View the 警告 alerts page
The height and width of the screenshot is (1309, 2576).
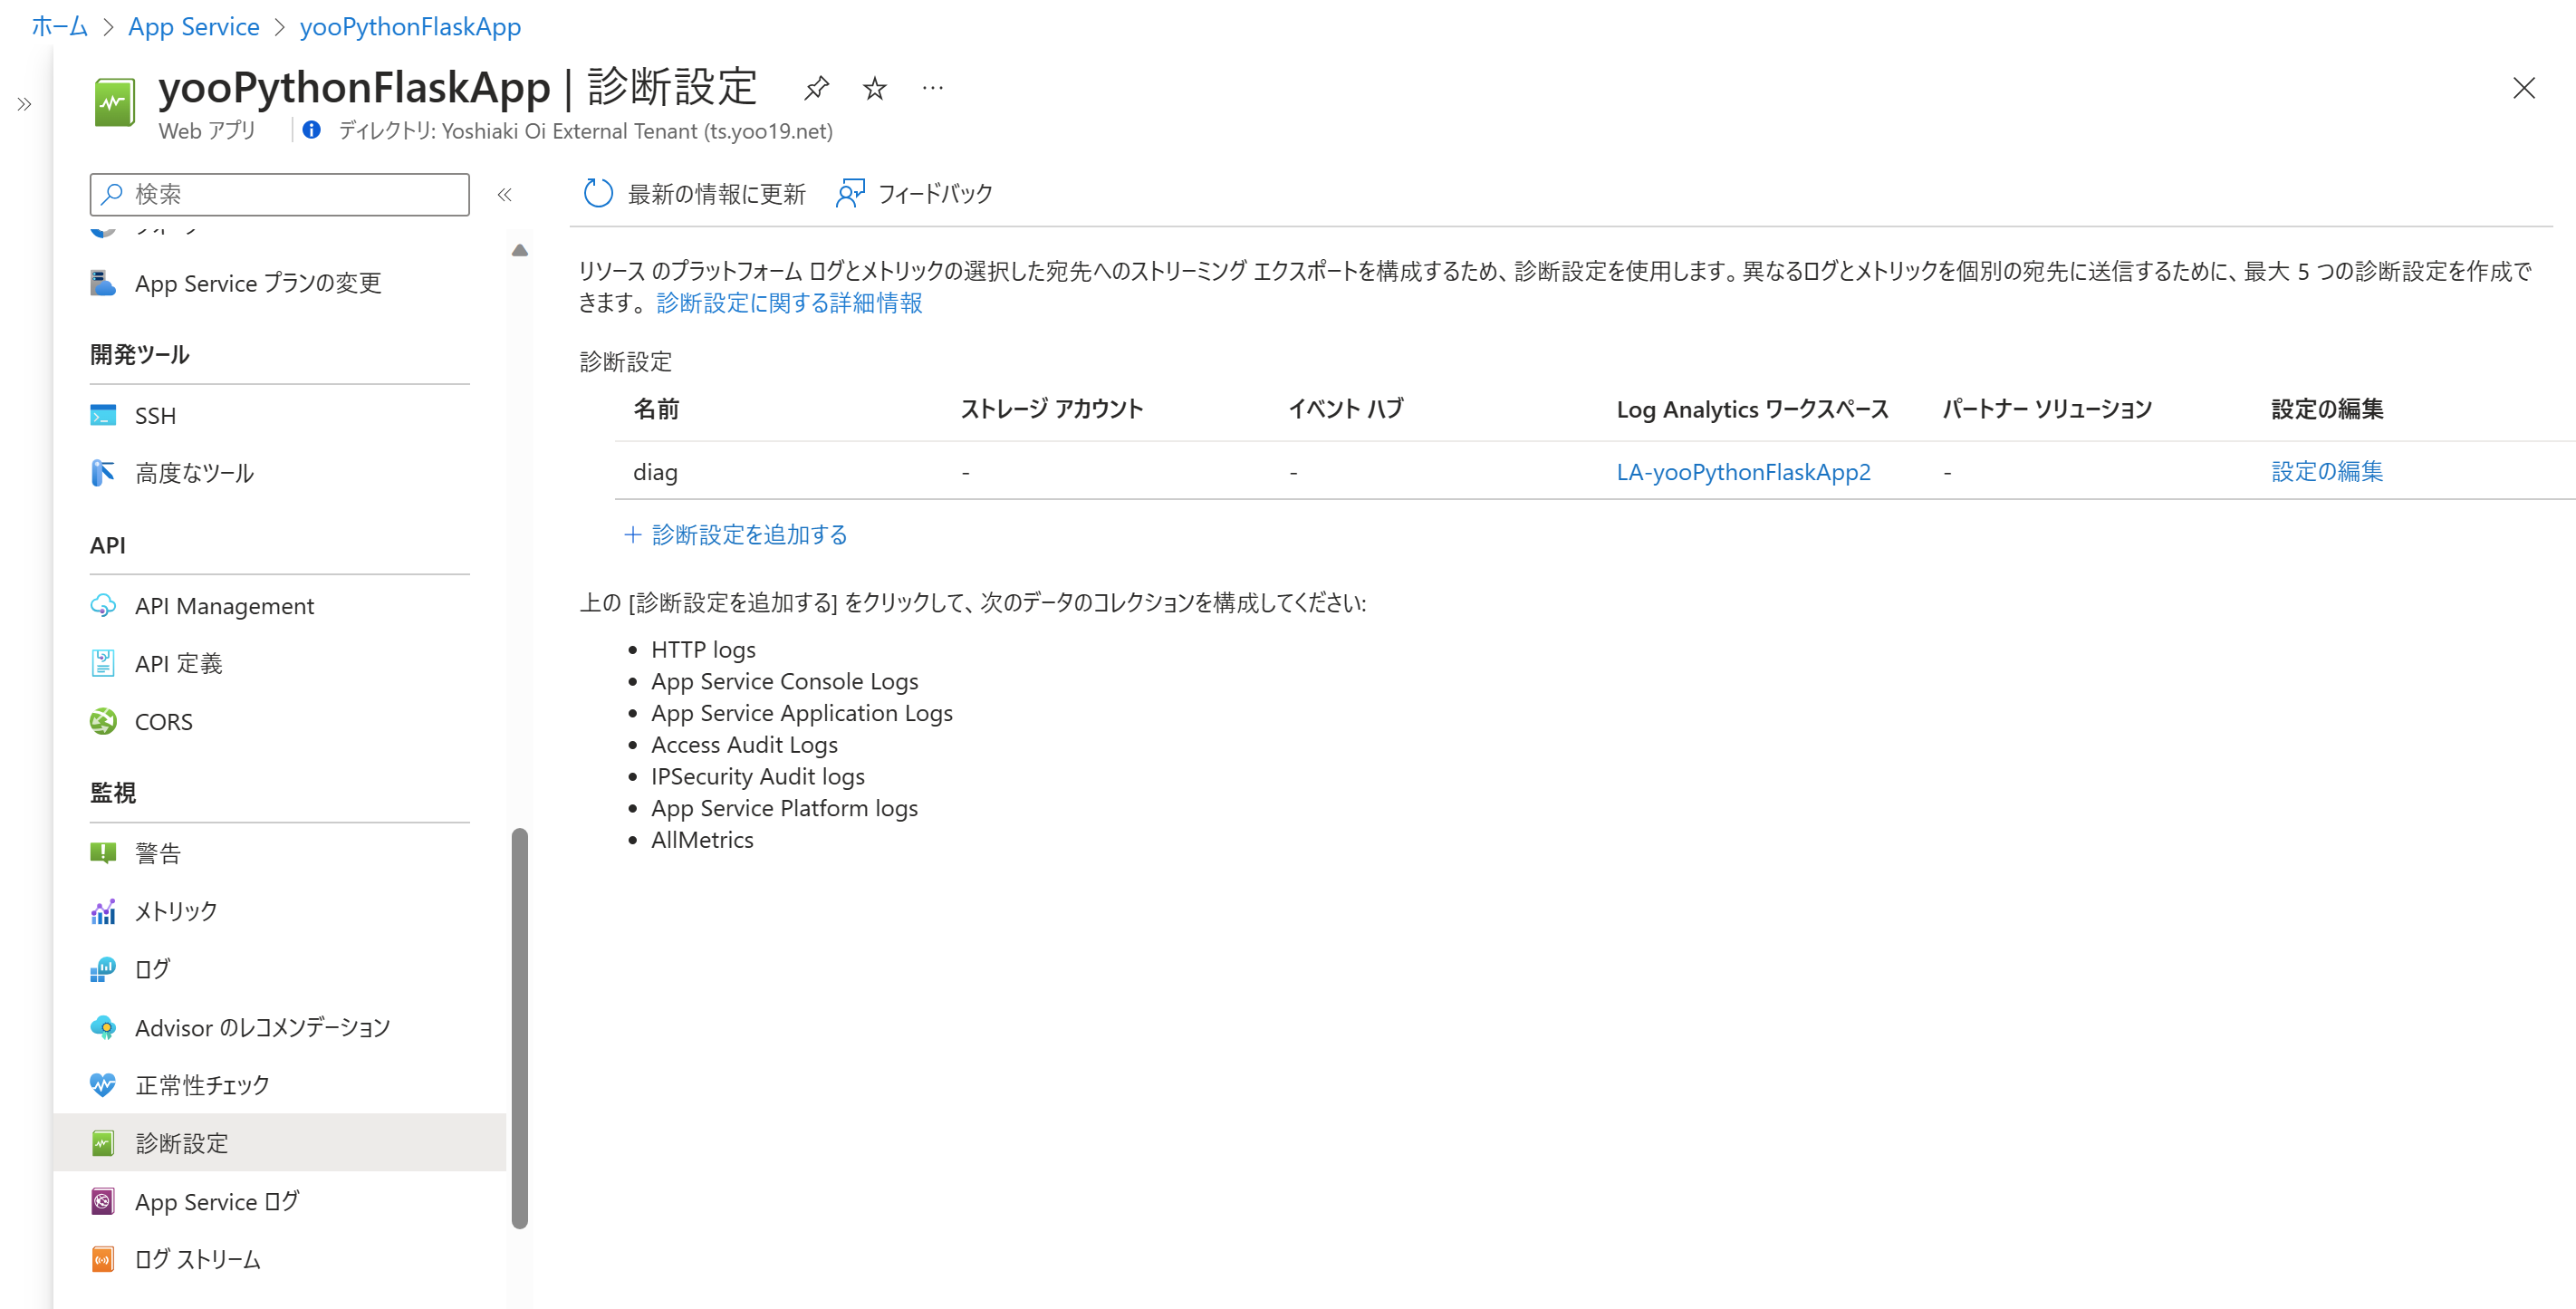click(x=158, y=852)
